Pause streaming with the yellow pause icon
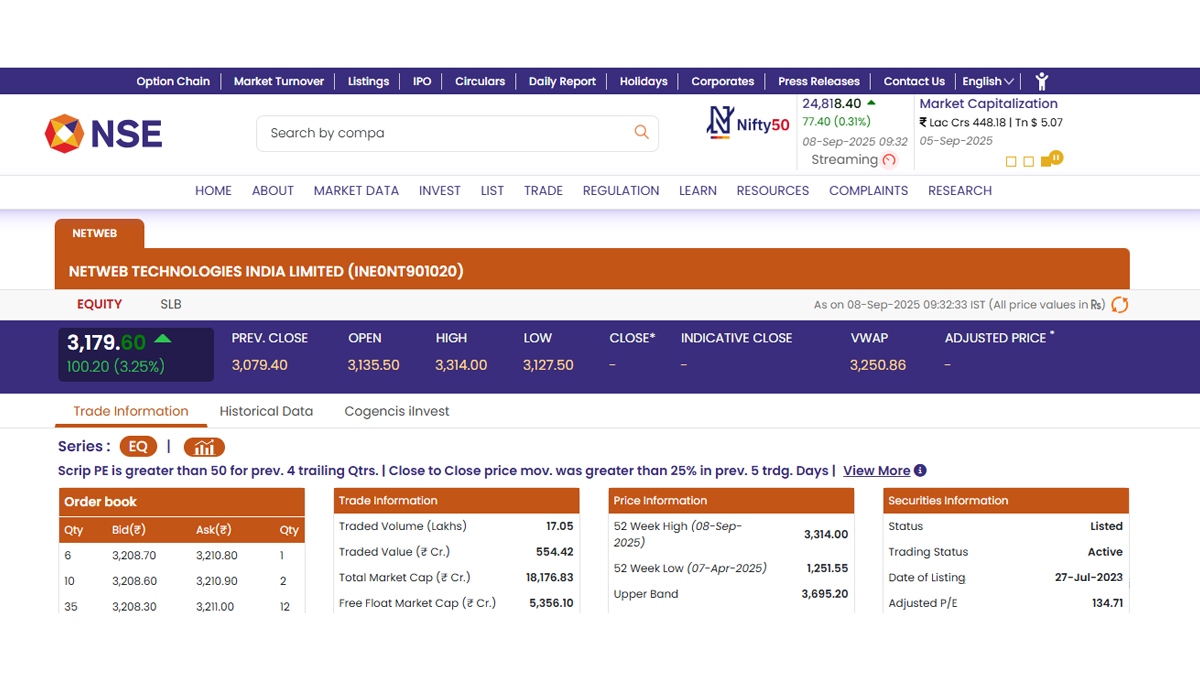The height and width of the screenshot is (675, 1200). tap(1055, 157)
